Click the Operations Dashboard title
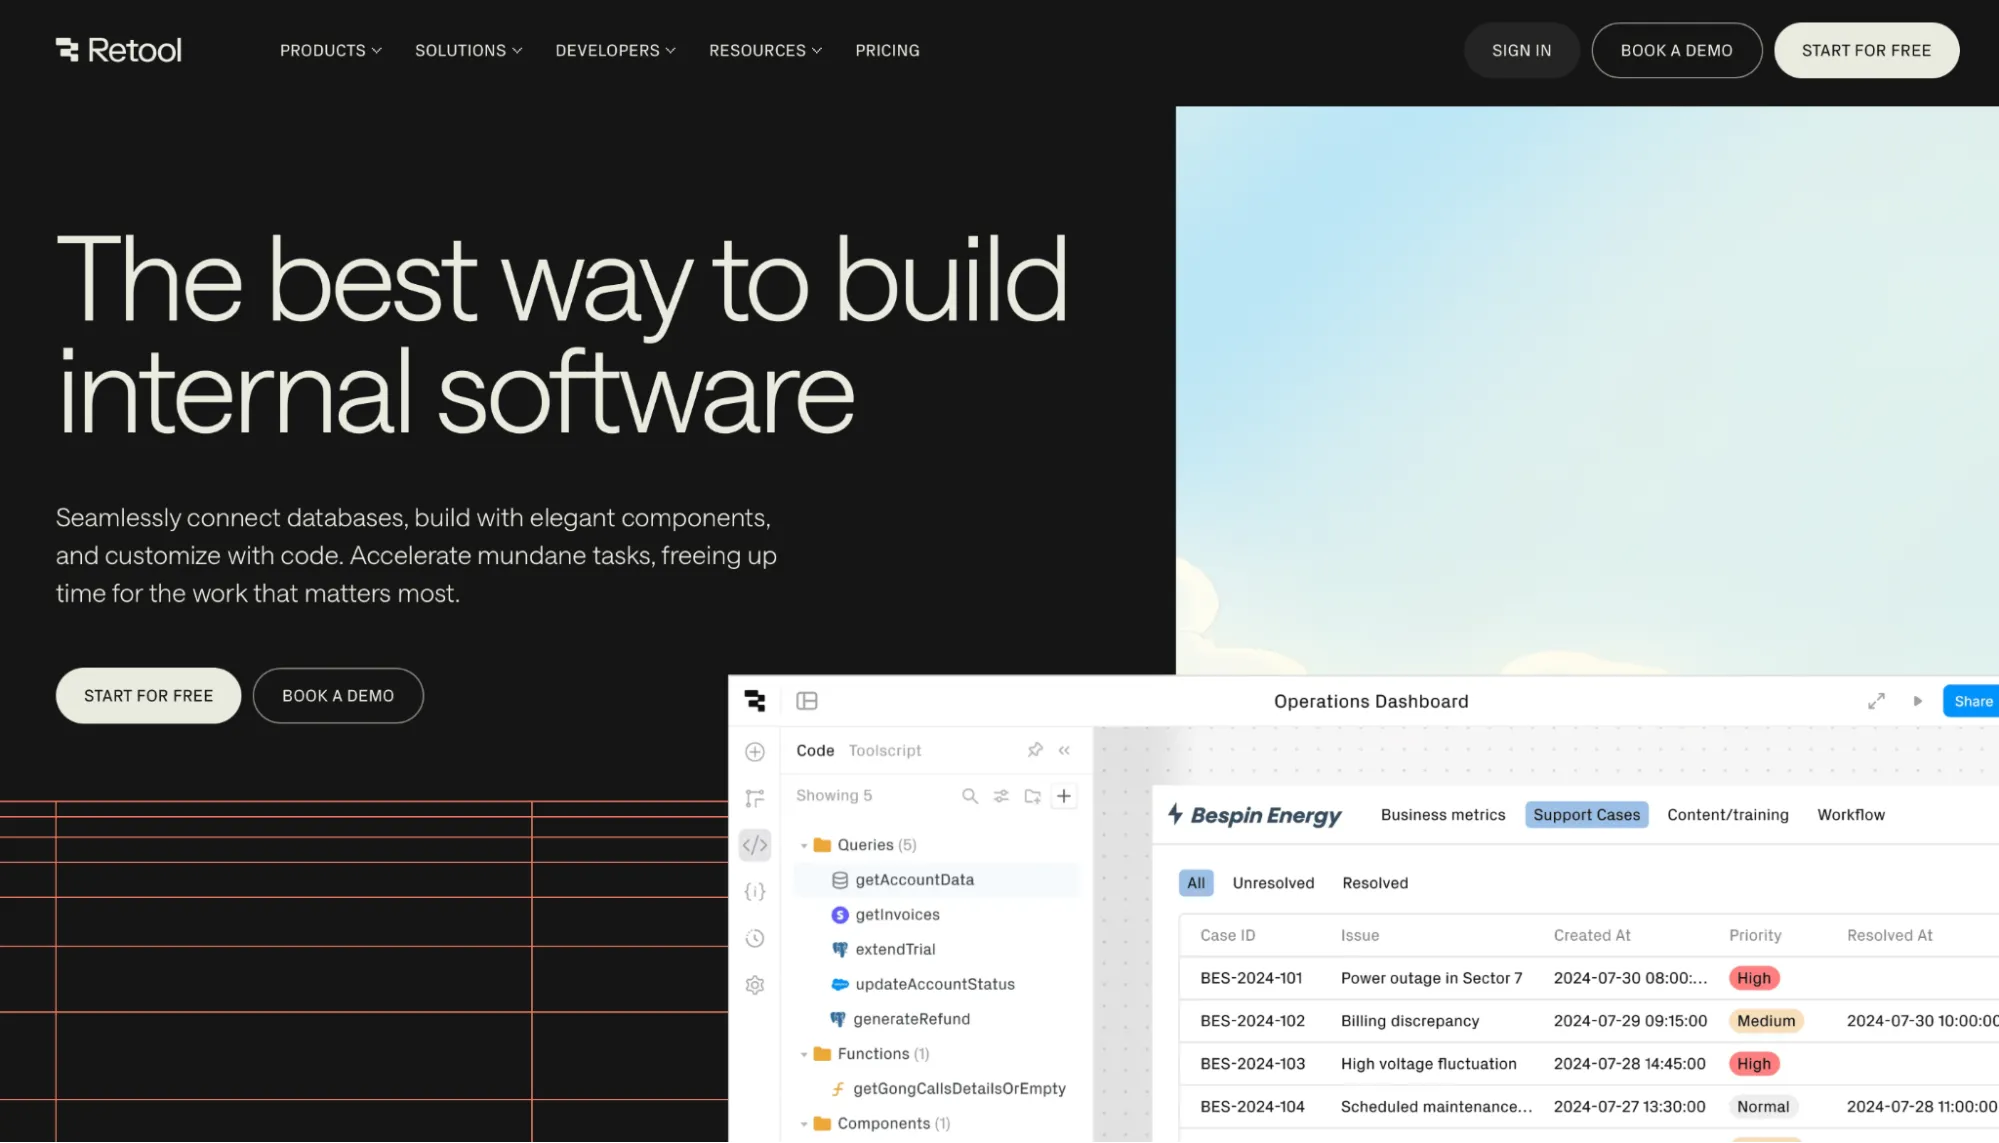The width and height of the screenshot is (1999, 1143). click(x=1370, y=701)
